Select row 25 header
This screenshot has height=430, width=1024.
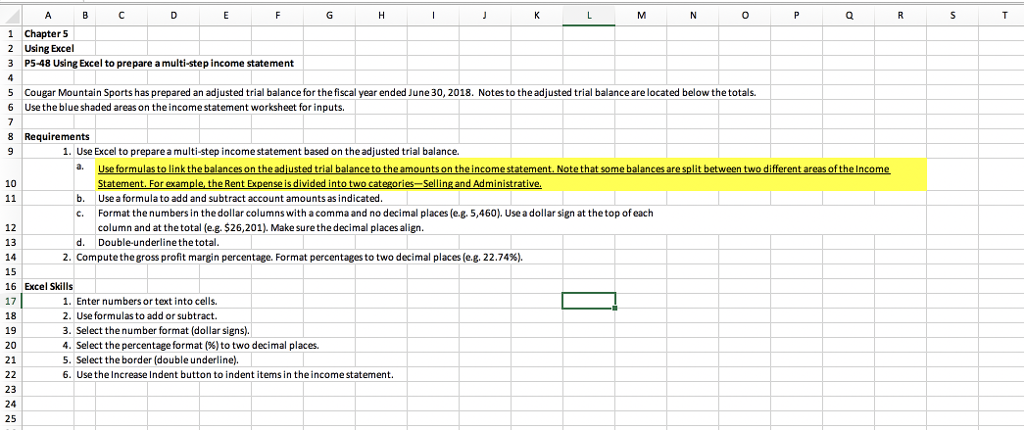[11, 418]
